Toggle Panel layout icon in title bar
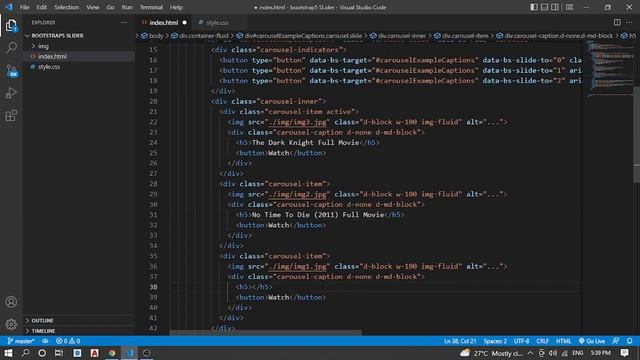Image resolution: width=640 pixels, height=360 pixels. click(544, 7)
